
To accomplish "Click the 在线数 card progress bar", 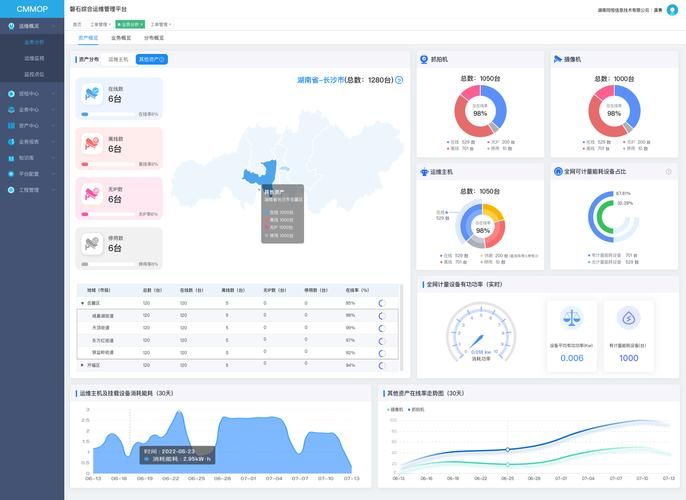I will click(108, 114).
